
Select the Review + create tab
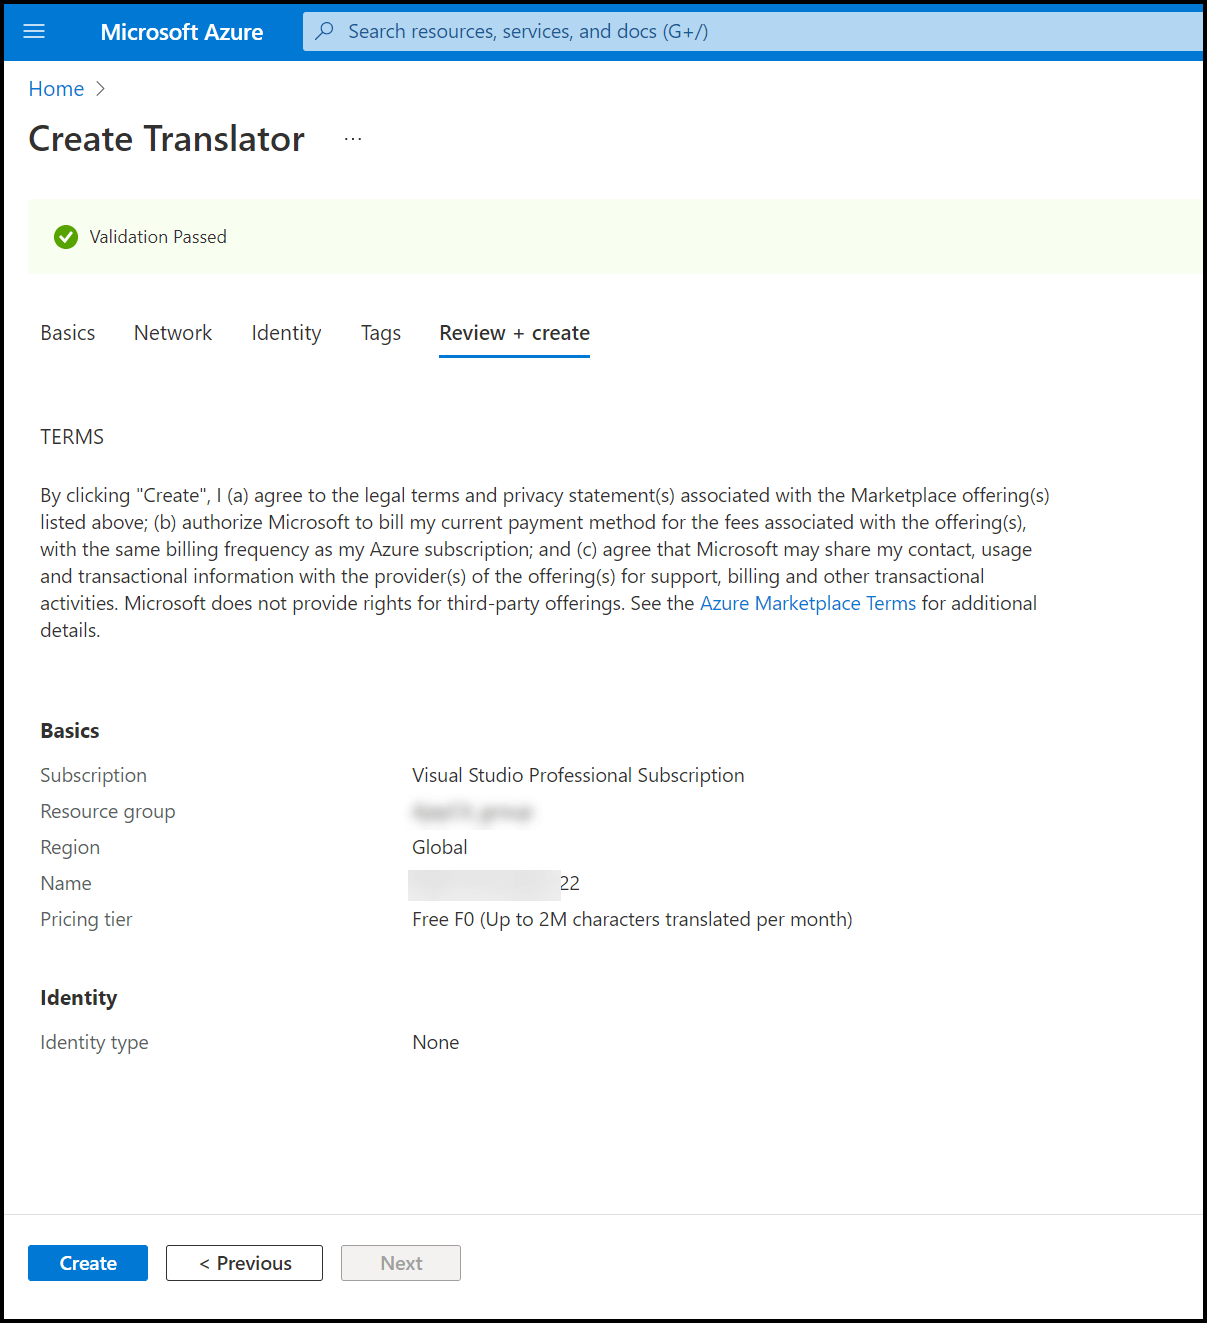coord(515,333)
